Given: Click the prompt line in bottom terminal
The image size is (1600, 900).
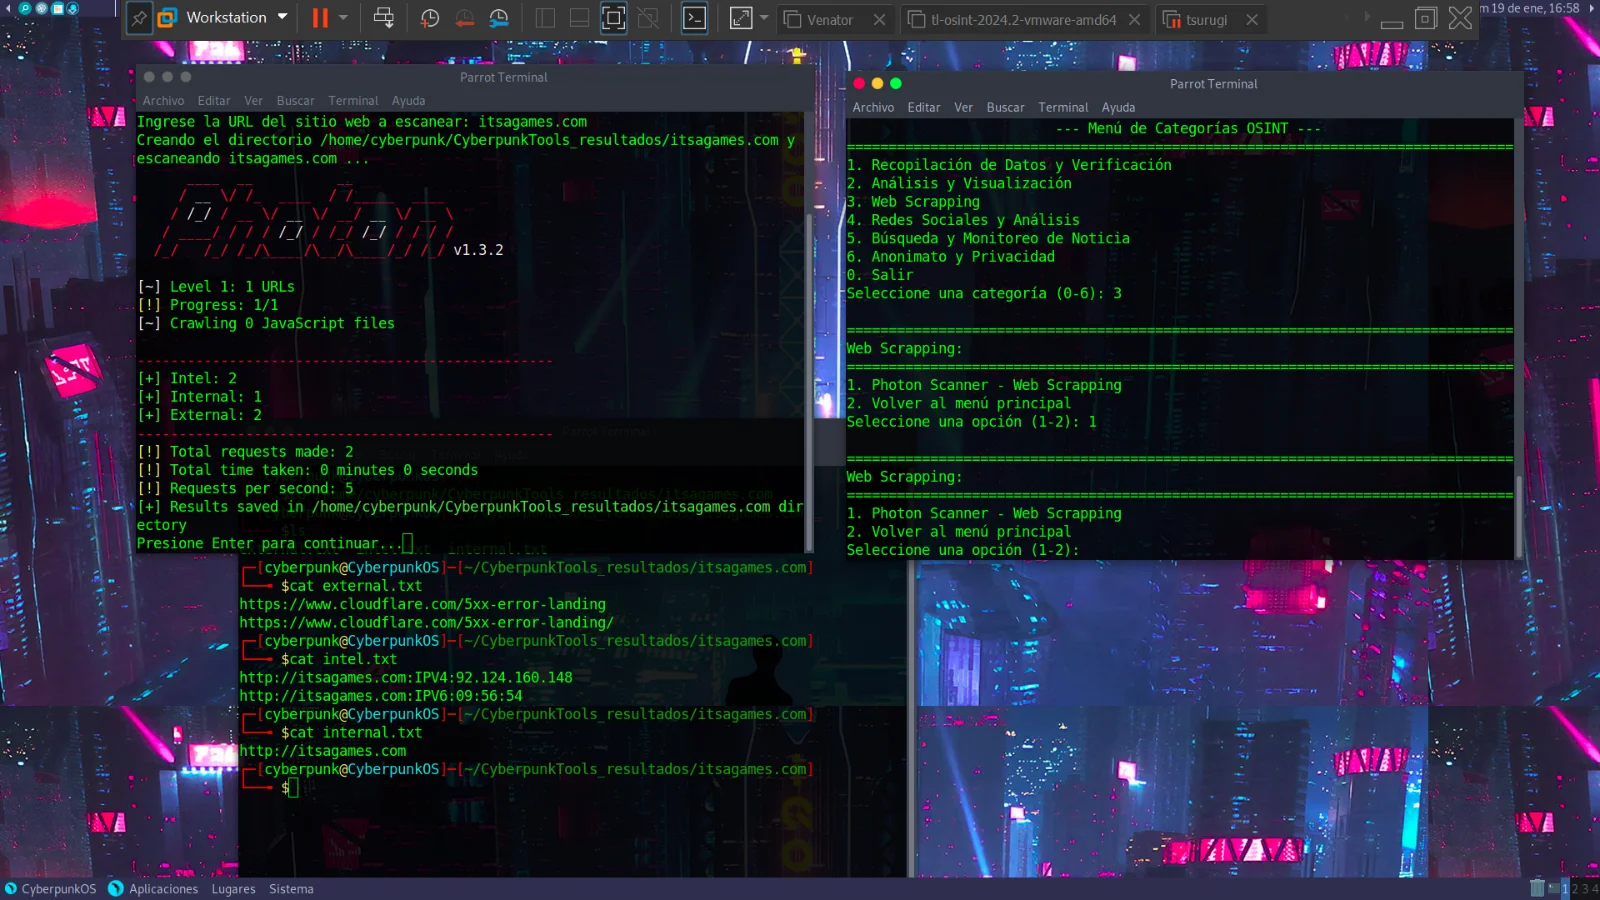Looking at the screenshot, I should (x=290, y=788).
